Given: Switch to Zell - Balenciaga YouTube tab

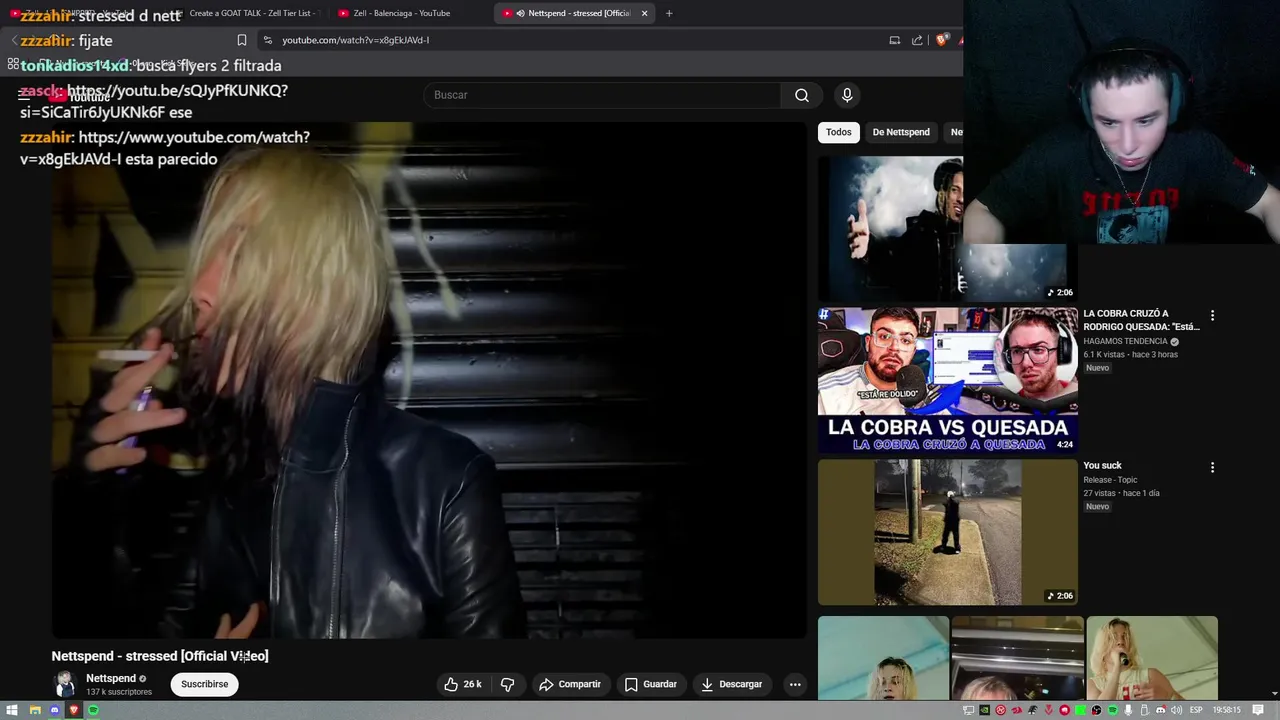Looking at the screenshot, I should [x=401, y=13].
